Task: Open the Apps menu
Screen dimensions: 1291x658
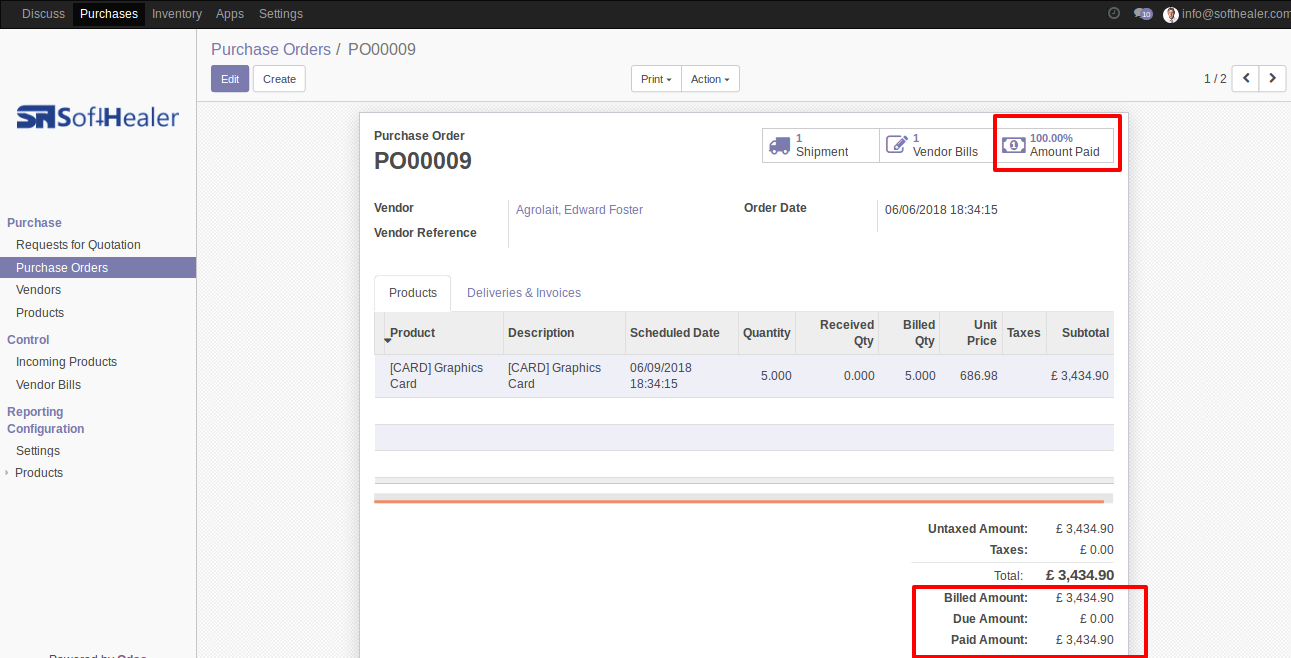Action: point(230,14)
